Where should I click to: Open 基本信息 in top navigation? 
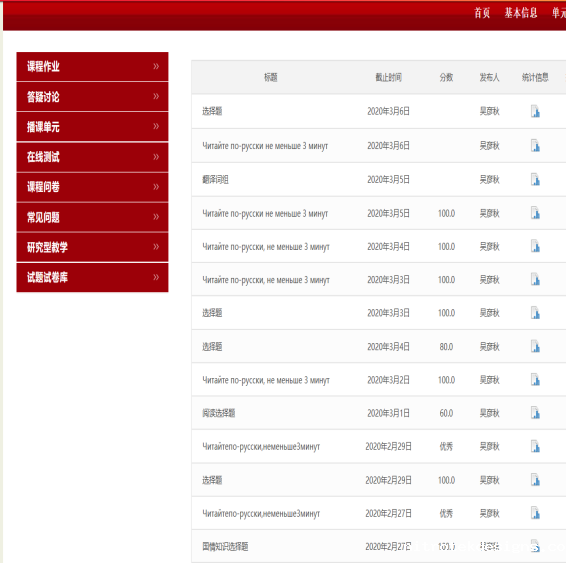[x=521, y=13]
